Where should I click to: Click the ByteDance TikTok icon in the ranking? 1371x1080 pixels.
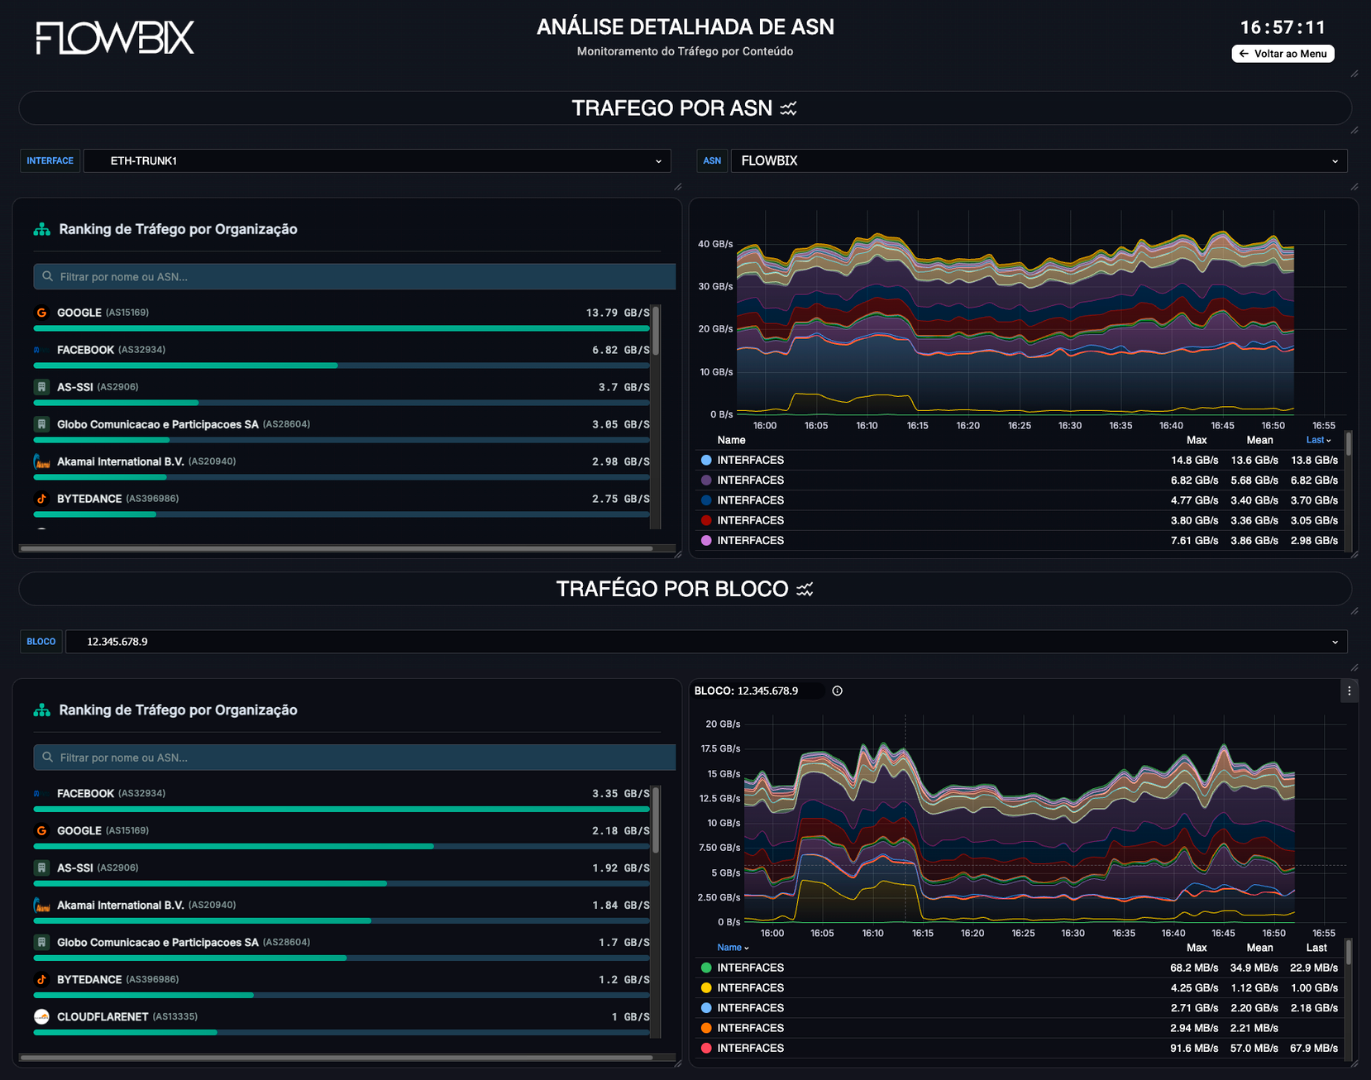40,498
